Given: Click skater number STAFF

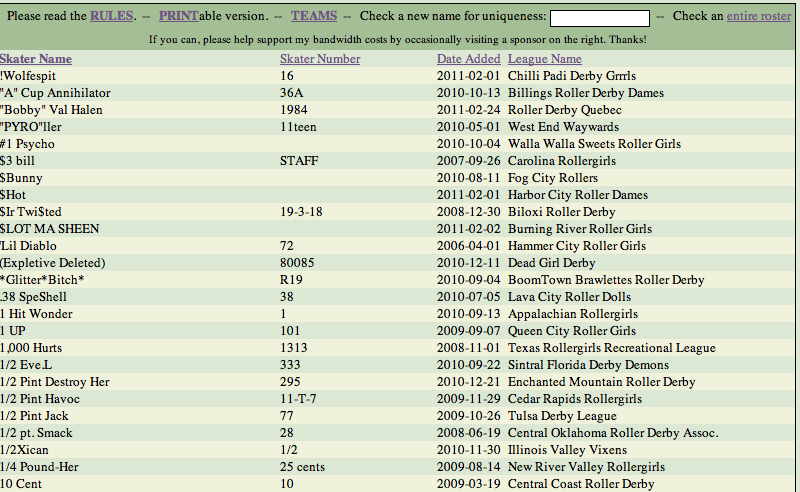Looking at the screenshot, I should [x=299, y=161].
